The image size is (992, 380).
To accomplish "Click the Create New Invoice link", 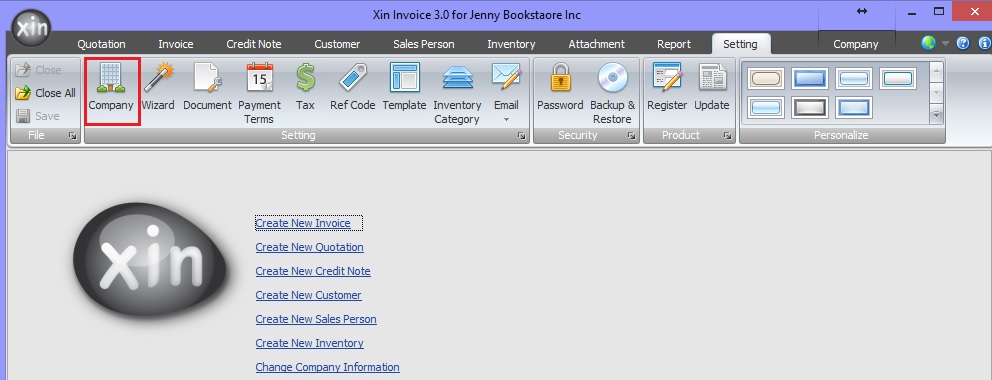I will click(303, 223).
